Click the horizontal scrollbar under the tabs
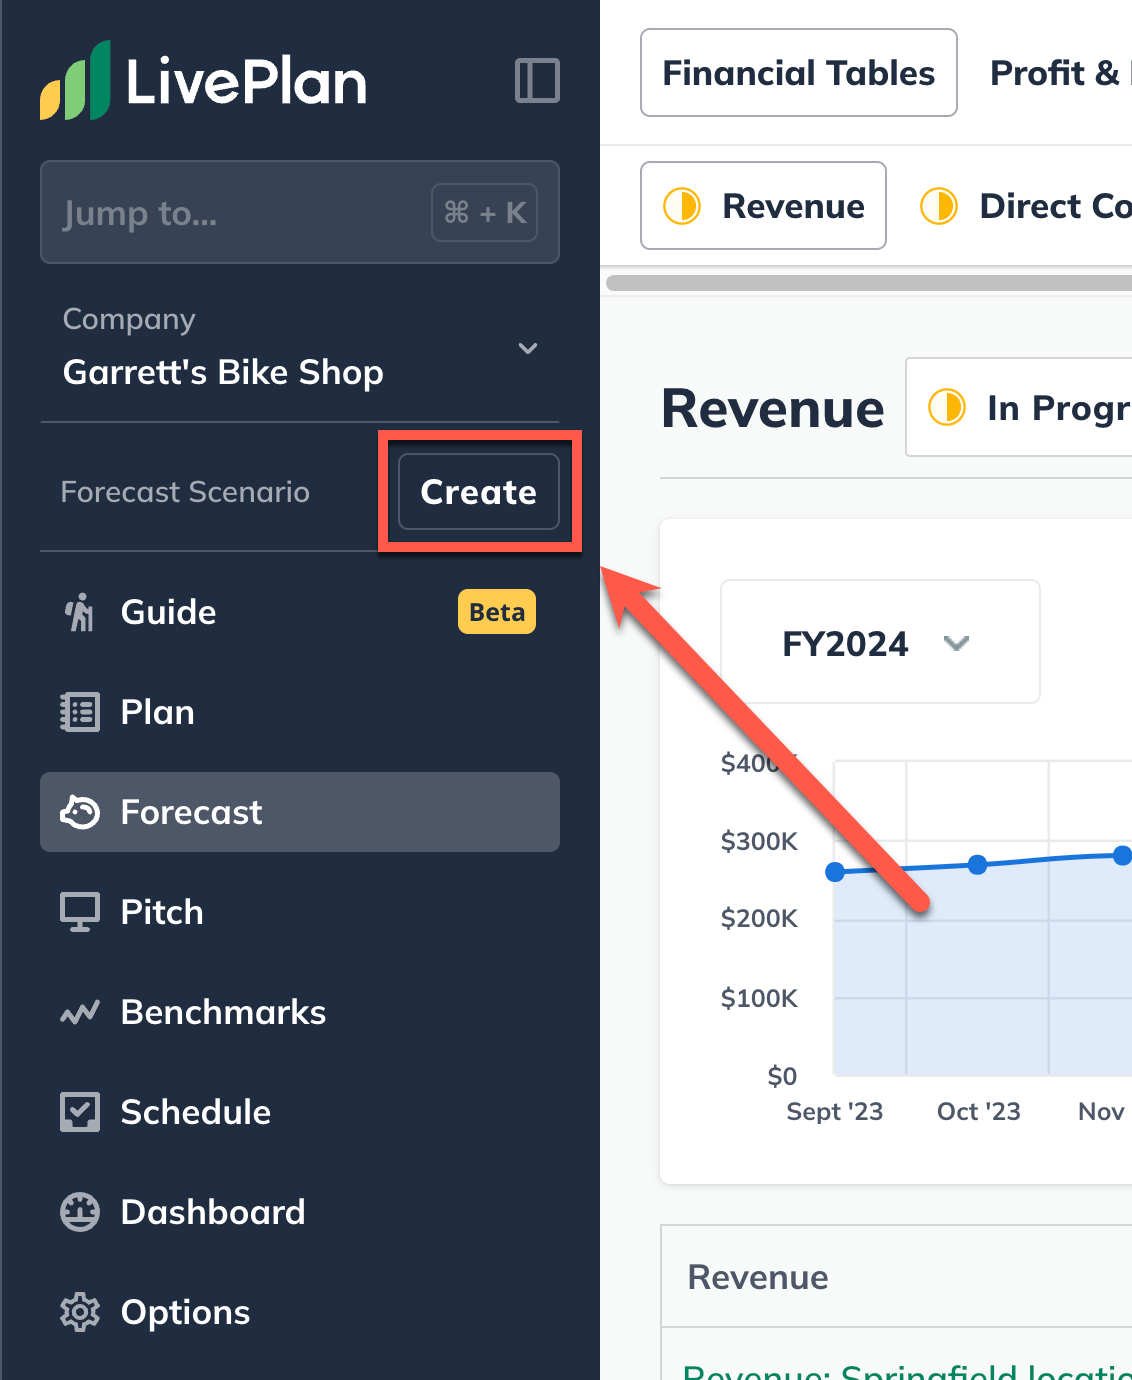The height and width of the screenshot is (1380, 1132). click(x=868, y=283)
